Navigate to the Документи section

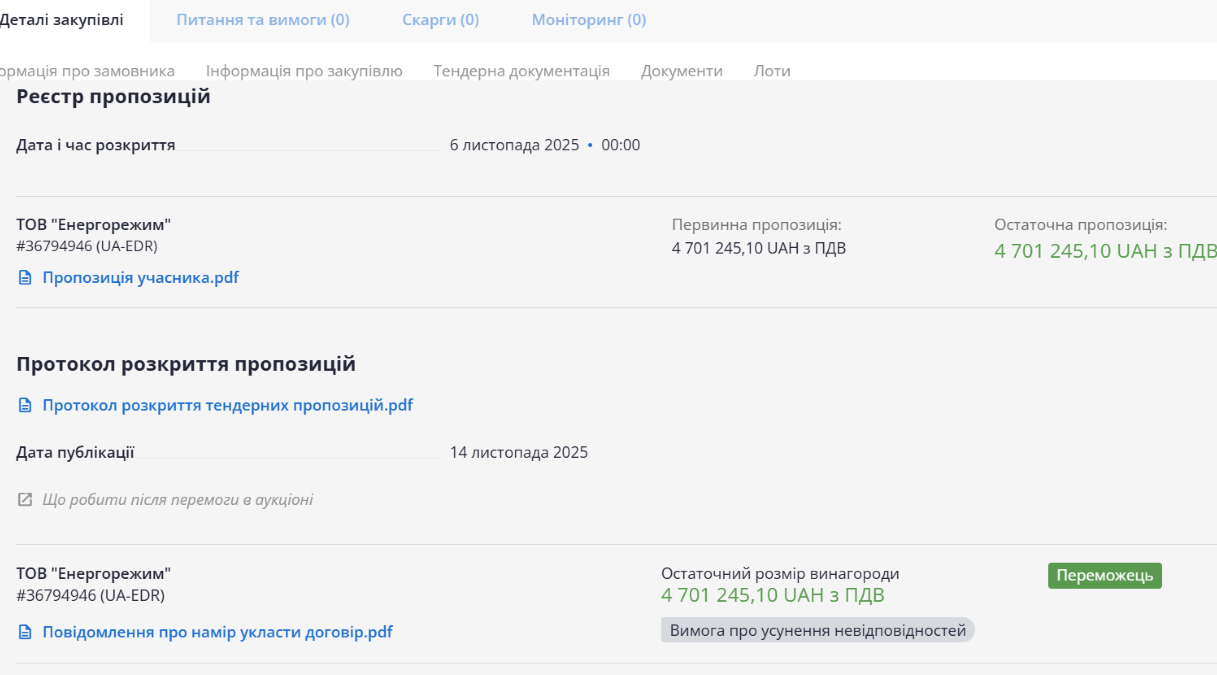pos(681,71)
